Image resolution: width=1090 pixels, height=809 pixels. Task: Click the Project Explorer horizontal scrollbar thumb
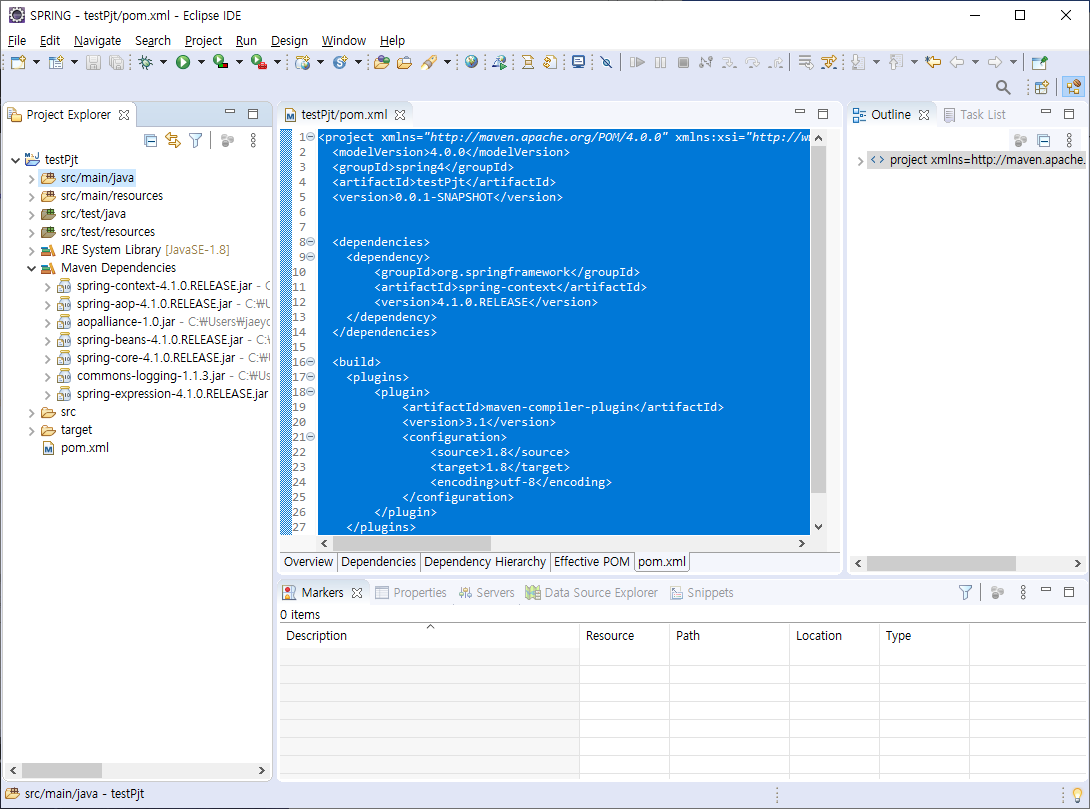point(61,770)
